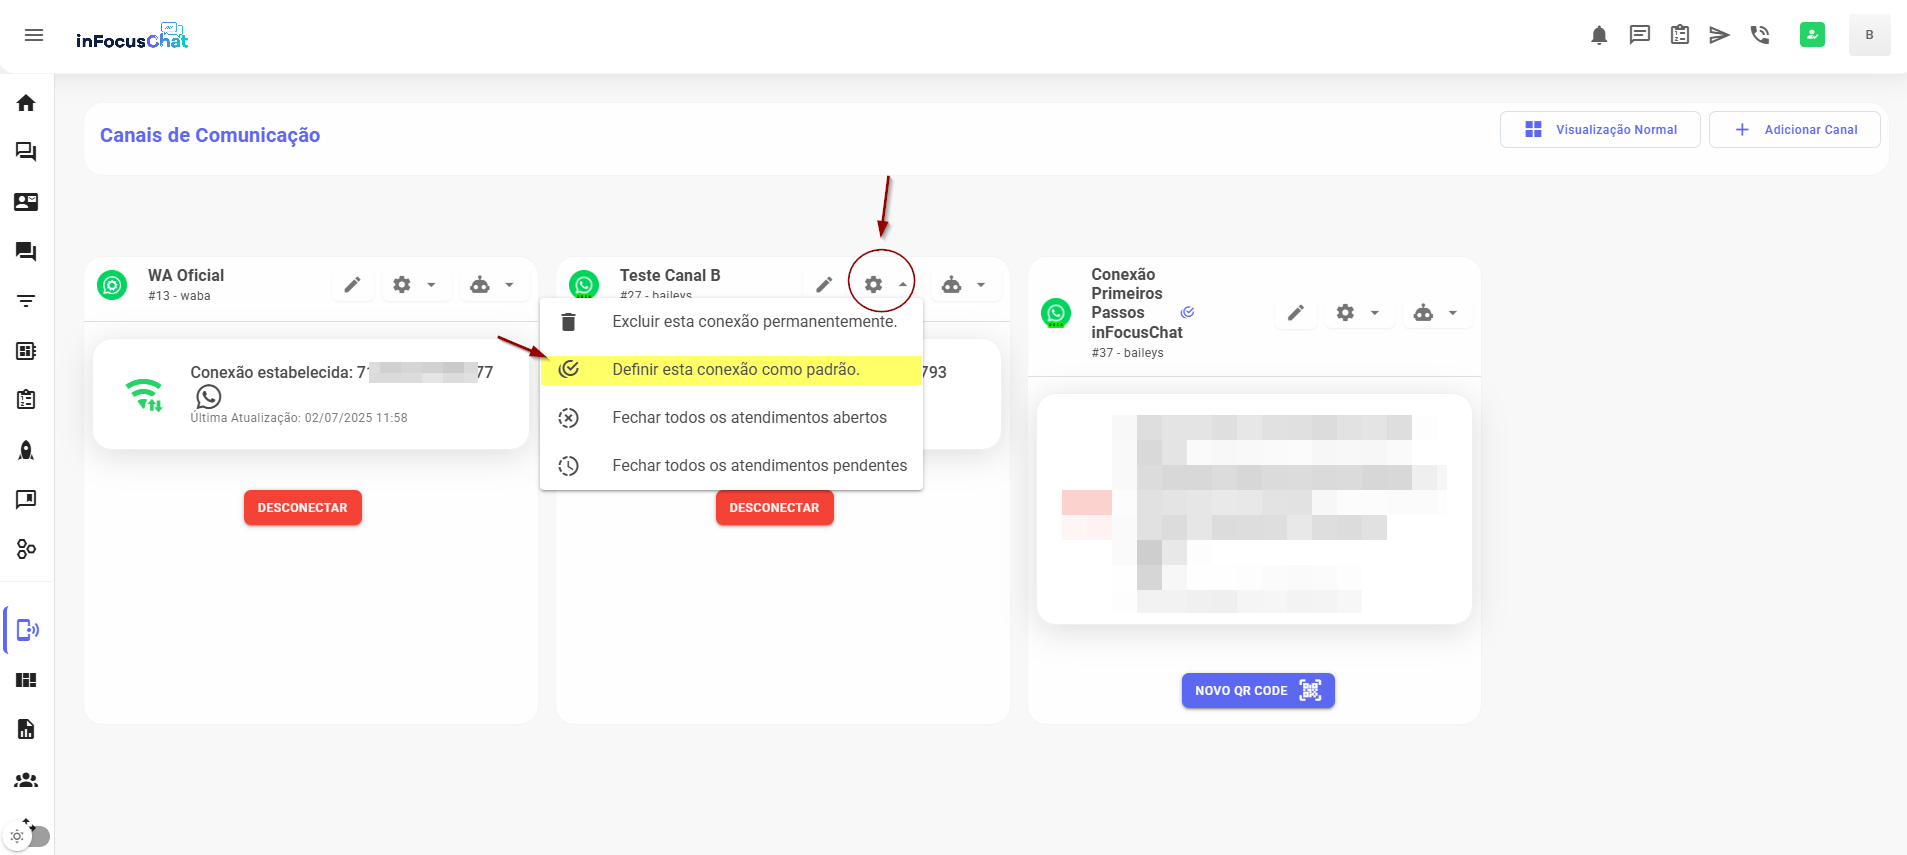Image resolution: width=1907 pixels, height=855 pixels.
Task: Select 'Definir esta conexão como padrão'
Action: point(735,370)
